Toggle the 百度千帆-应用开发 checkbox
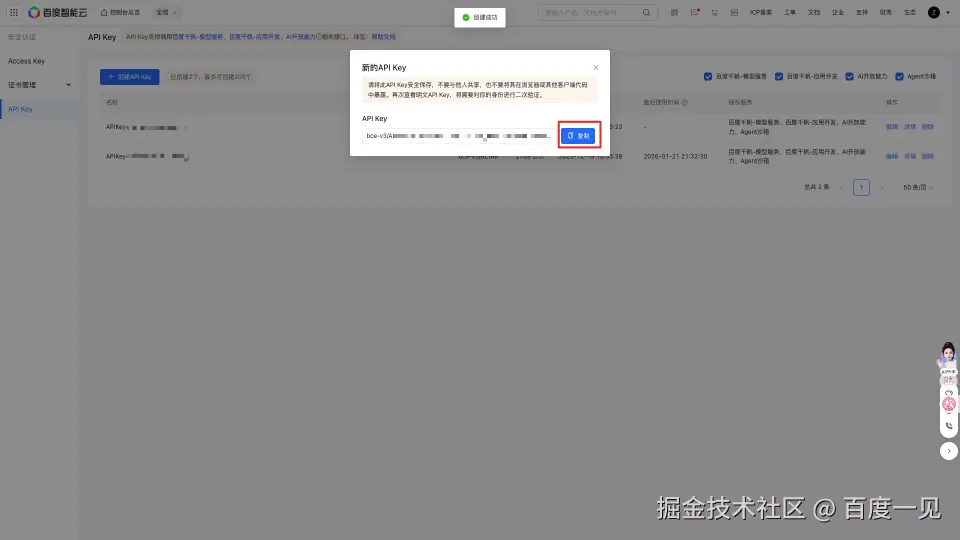The width and height of the screenshot is (960, 540). point(779,77)
